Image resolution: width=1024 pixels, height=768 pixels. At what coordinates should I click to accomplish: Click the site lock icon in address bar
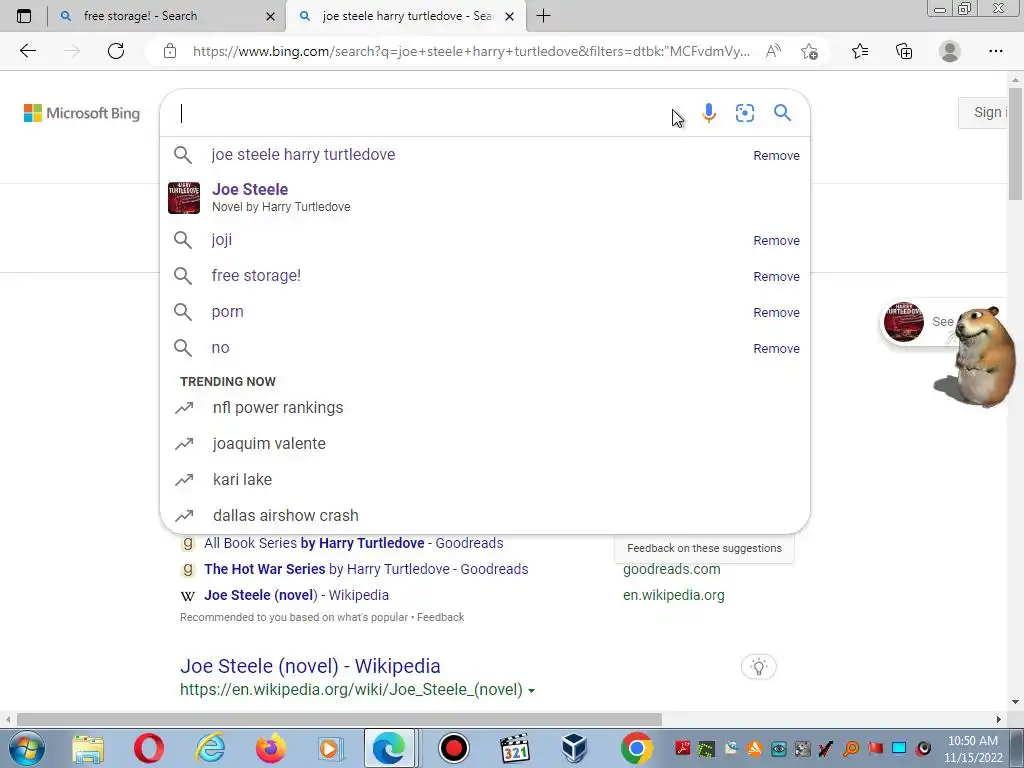click(170, 51)
